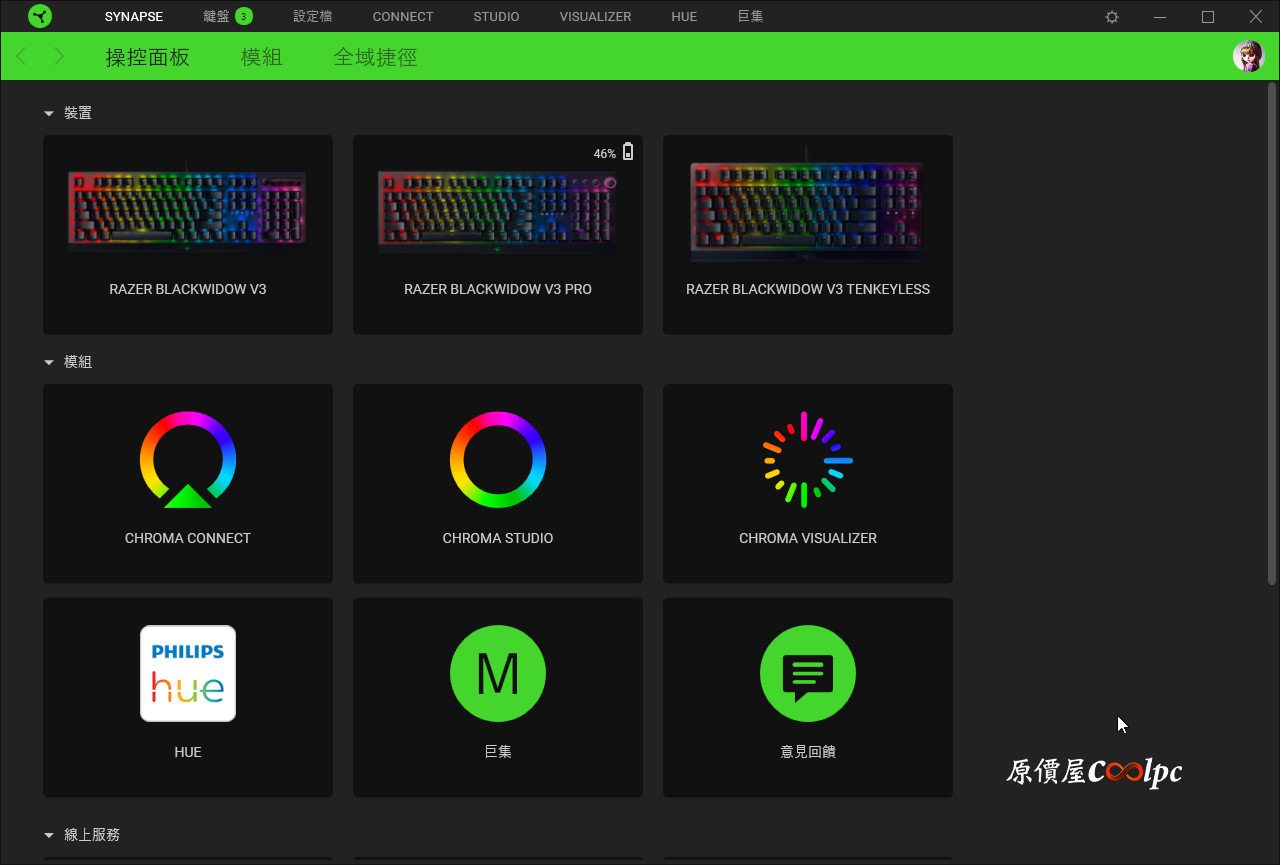This screenshot has height=865, width=1280.
Task: Collapse the 模組 section
Action: [48, 363]
